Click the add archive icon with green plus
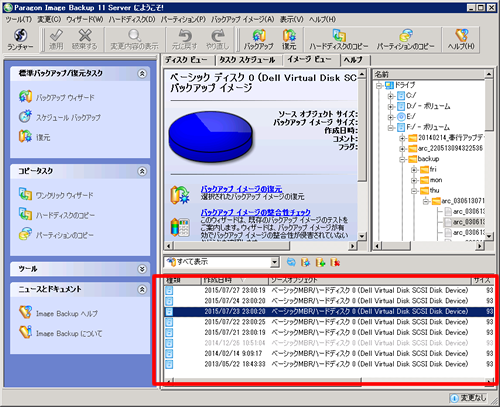This screenshot has width=500, height=407. [x=320, y=262]
